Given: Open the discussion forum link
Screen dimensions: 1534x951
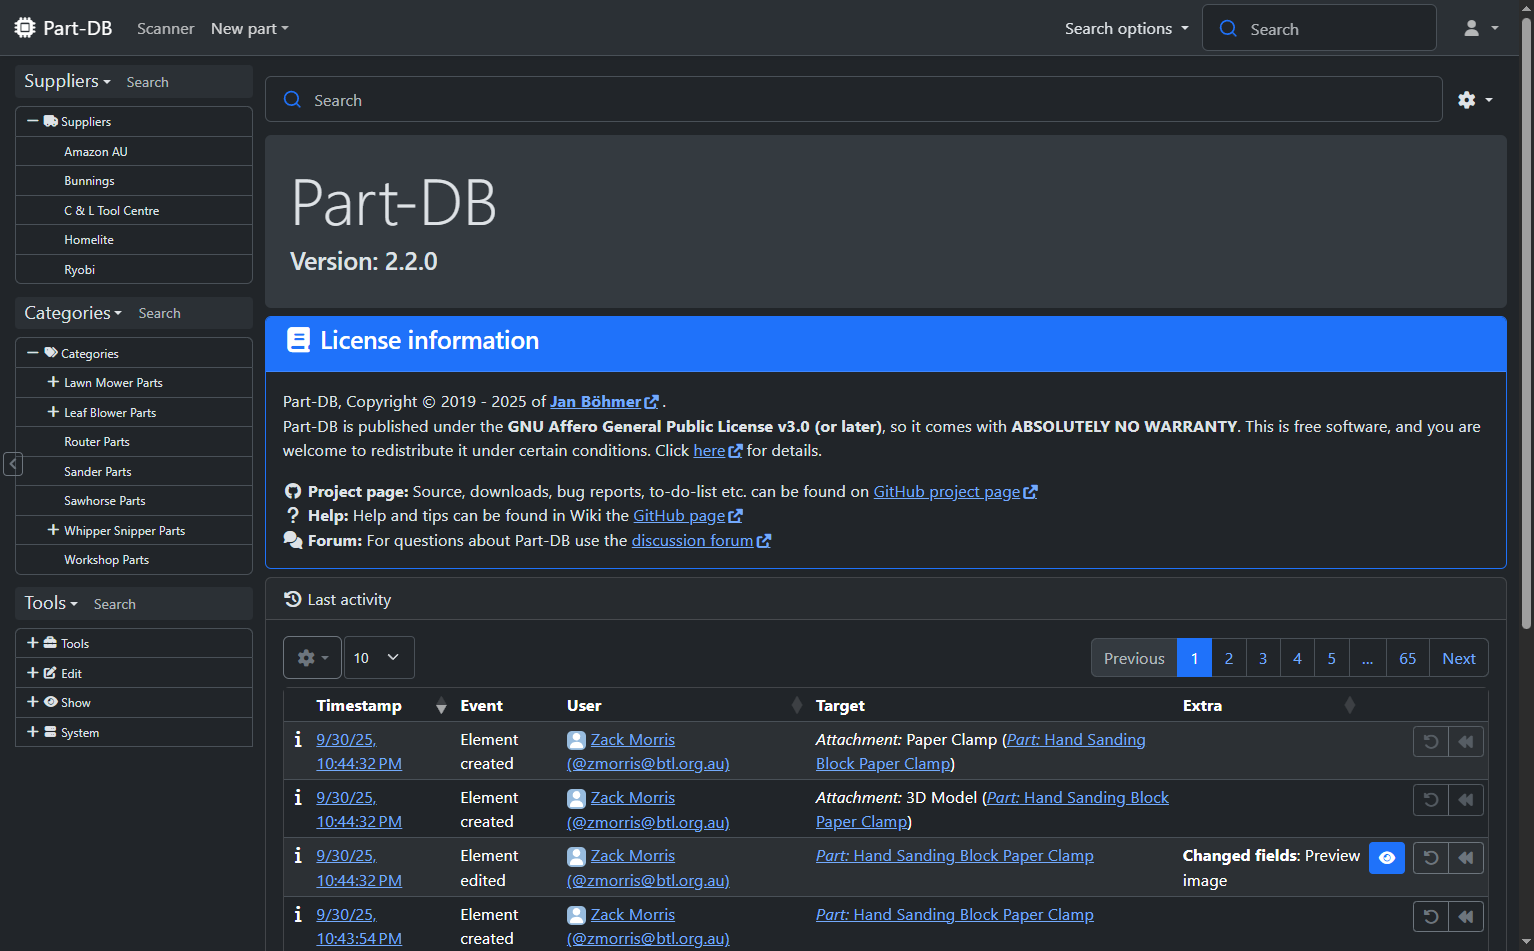Looking at the screenshot, I should (x=701, y=541).
